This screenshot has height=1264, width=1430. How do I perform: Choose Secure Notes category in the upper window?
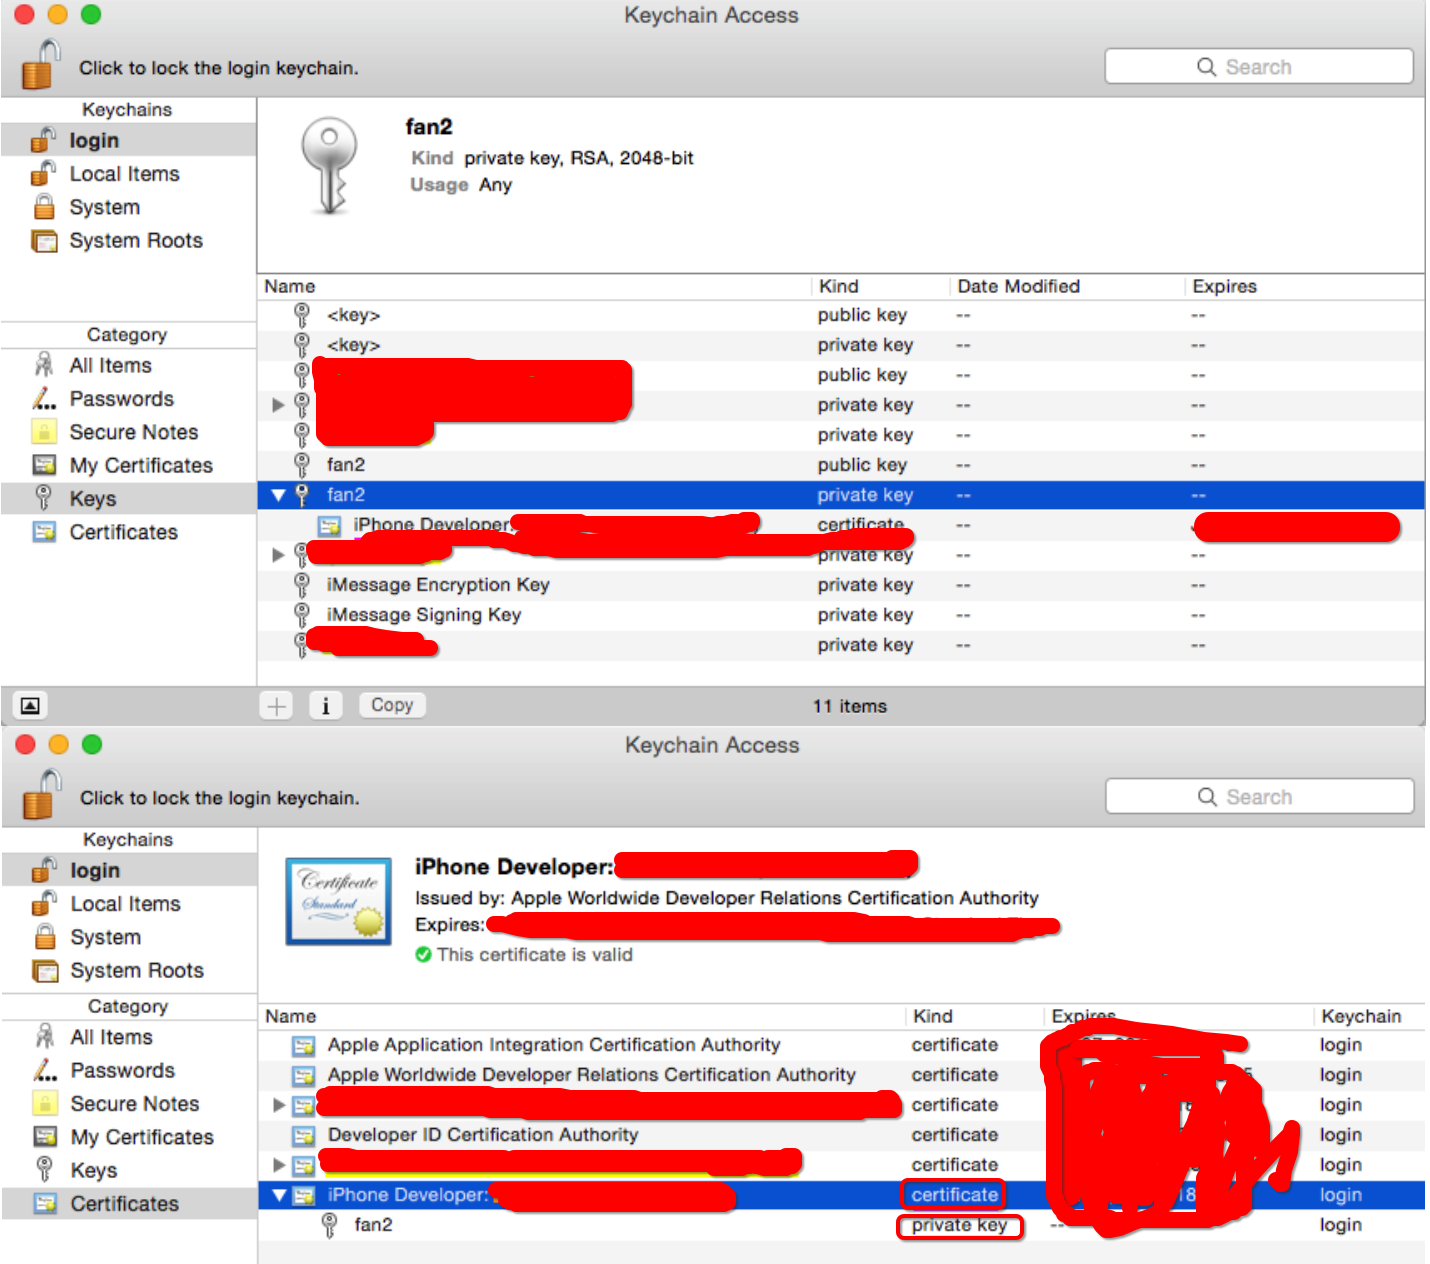pyautogui.click(x=129, y=432)
